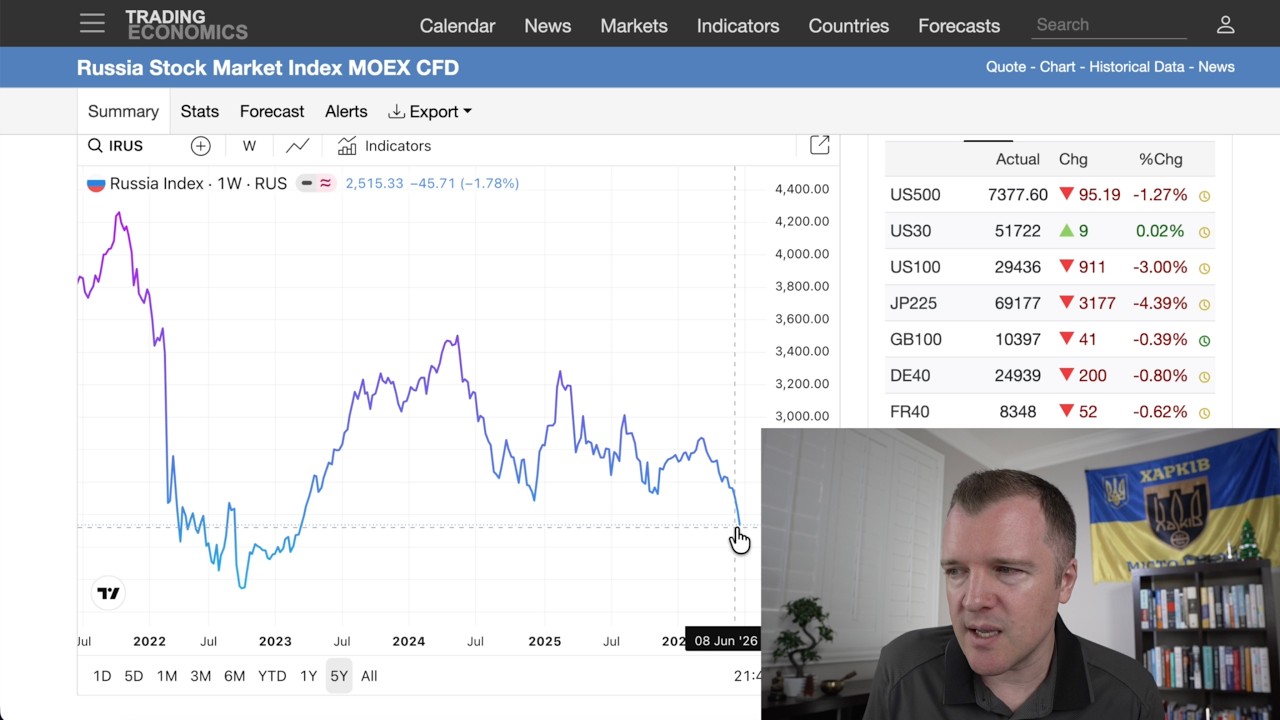Screen dimensions: 1280x720
Task: Click the DE40 row clock icon
Action: [1204, 376]
